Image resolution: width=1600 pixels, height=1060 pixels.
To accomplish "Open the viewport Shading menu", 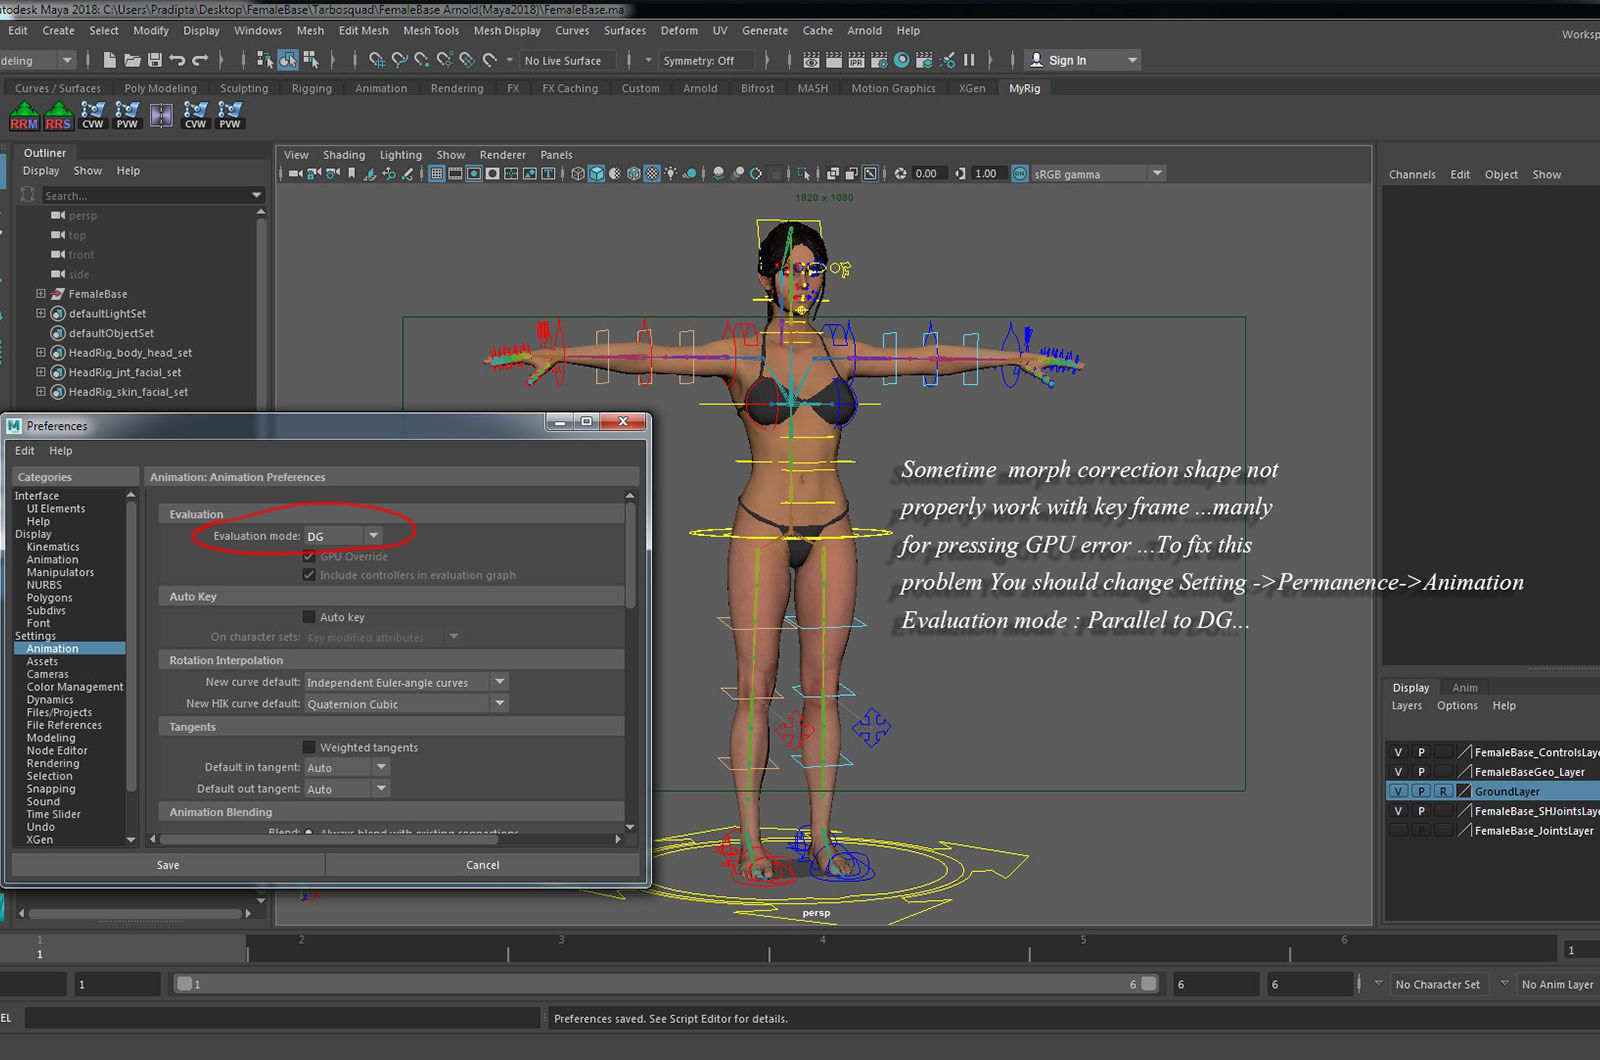I will [344, 155].
